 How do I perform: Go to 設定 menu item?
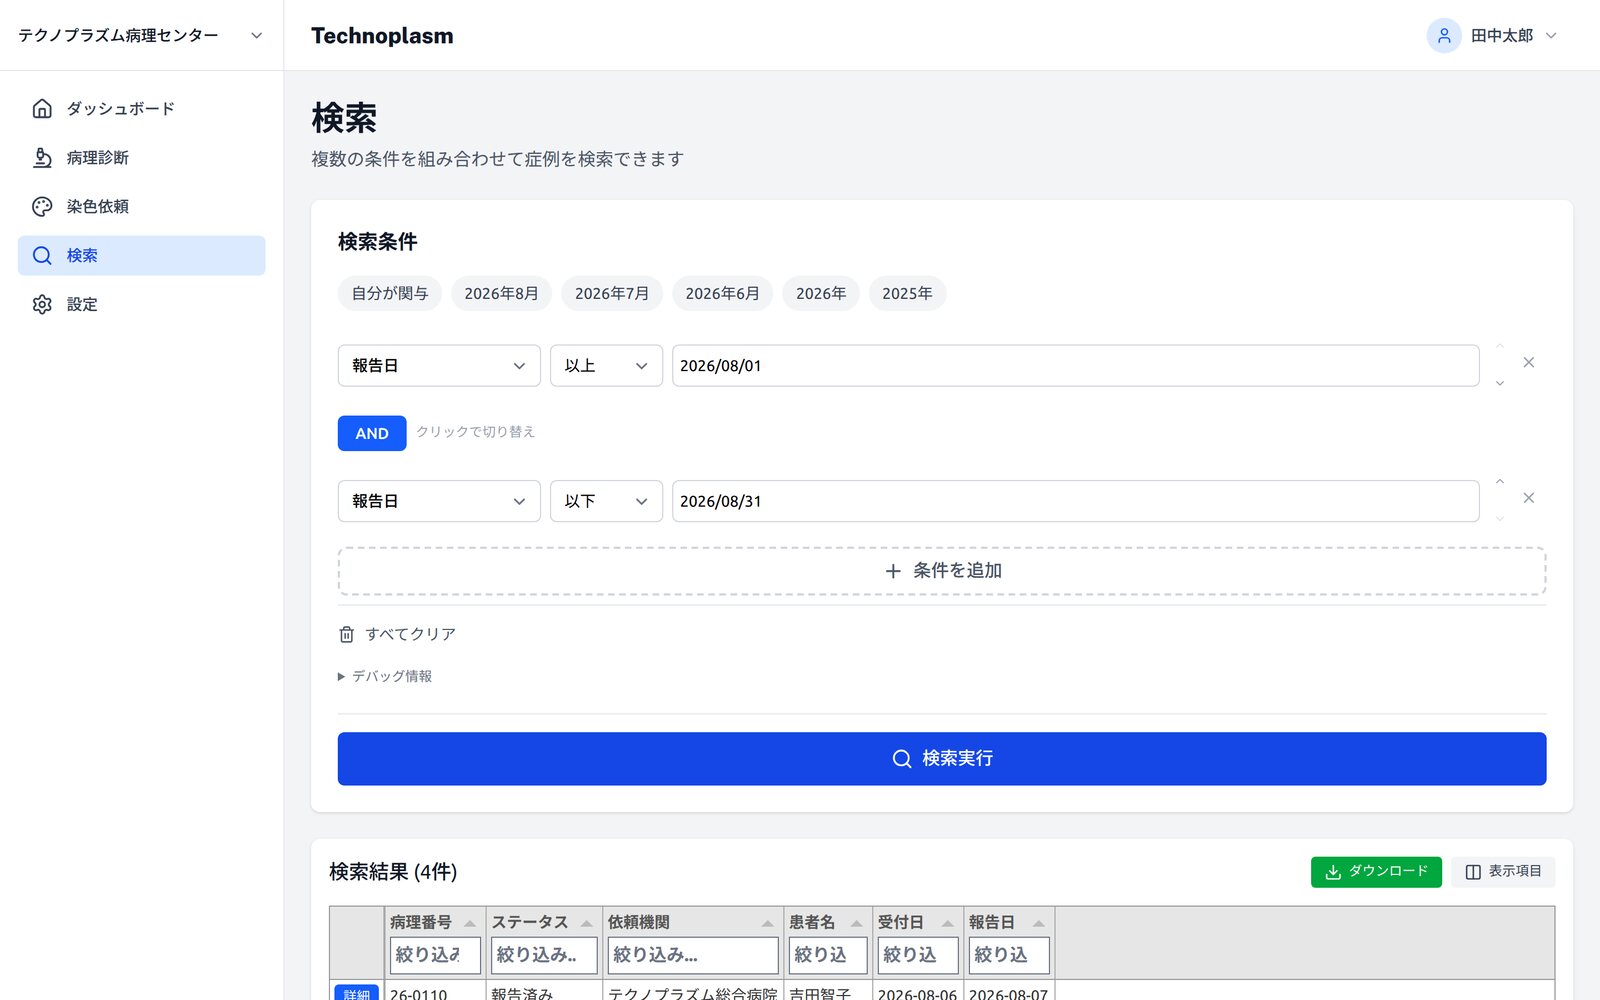141,304
